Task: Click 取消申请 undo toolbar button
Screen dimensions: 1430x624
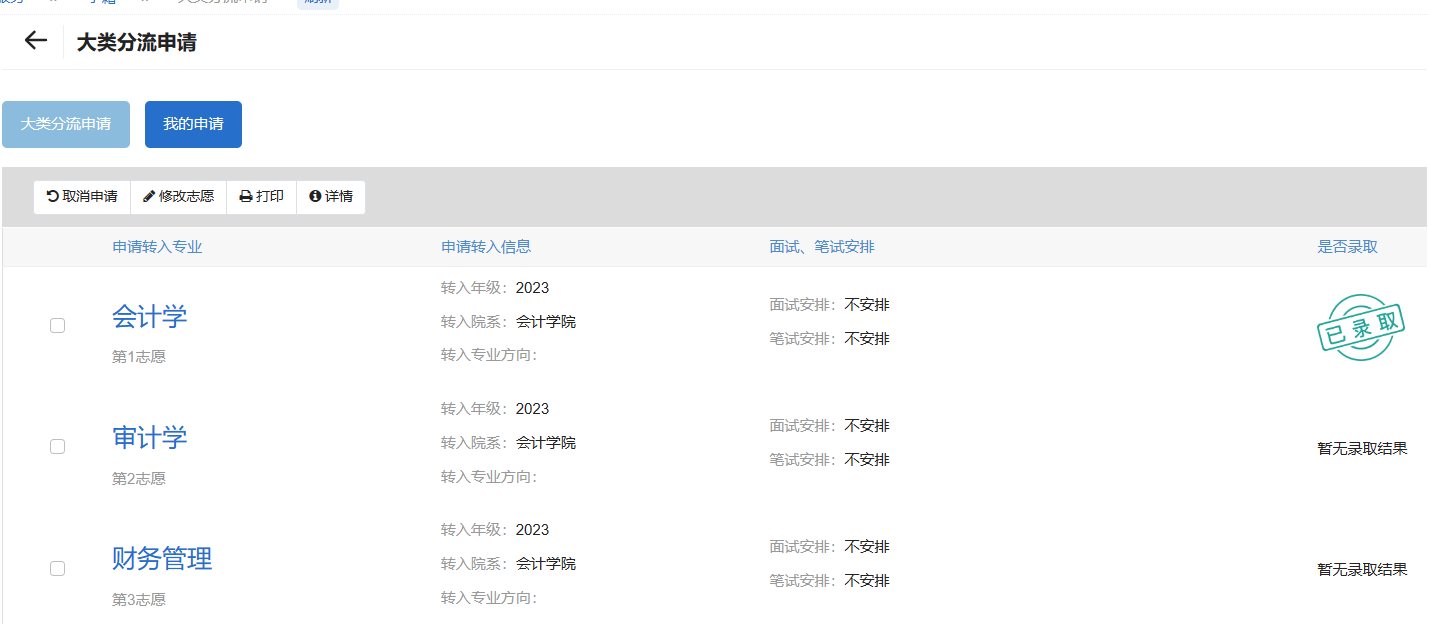Action: 82,197
